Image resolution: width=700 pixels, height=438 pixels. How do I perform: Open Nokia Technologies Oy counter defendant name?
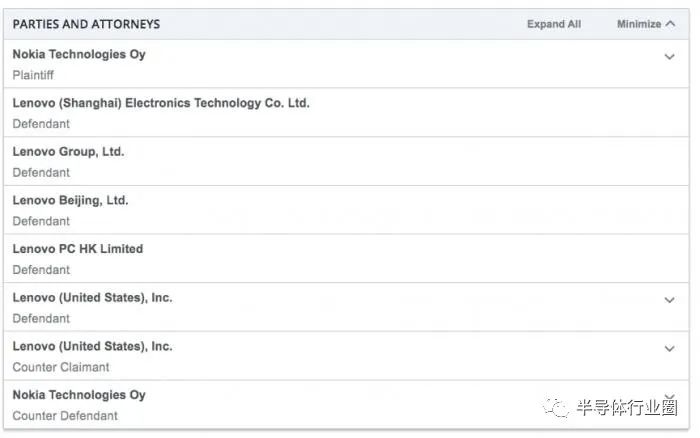[79, 395]
